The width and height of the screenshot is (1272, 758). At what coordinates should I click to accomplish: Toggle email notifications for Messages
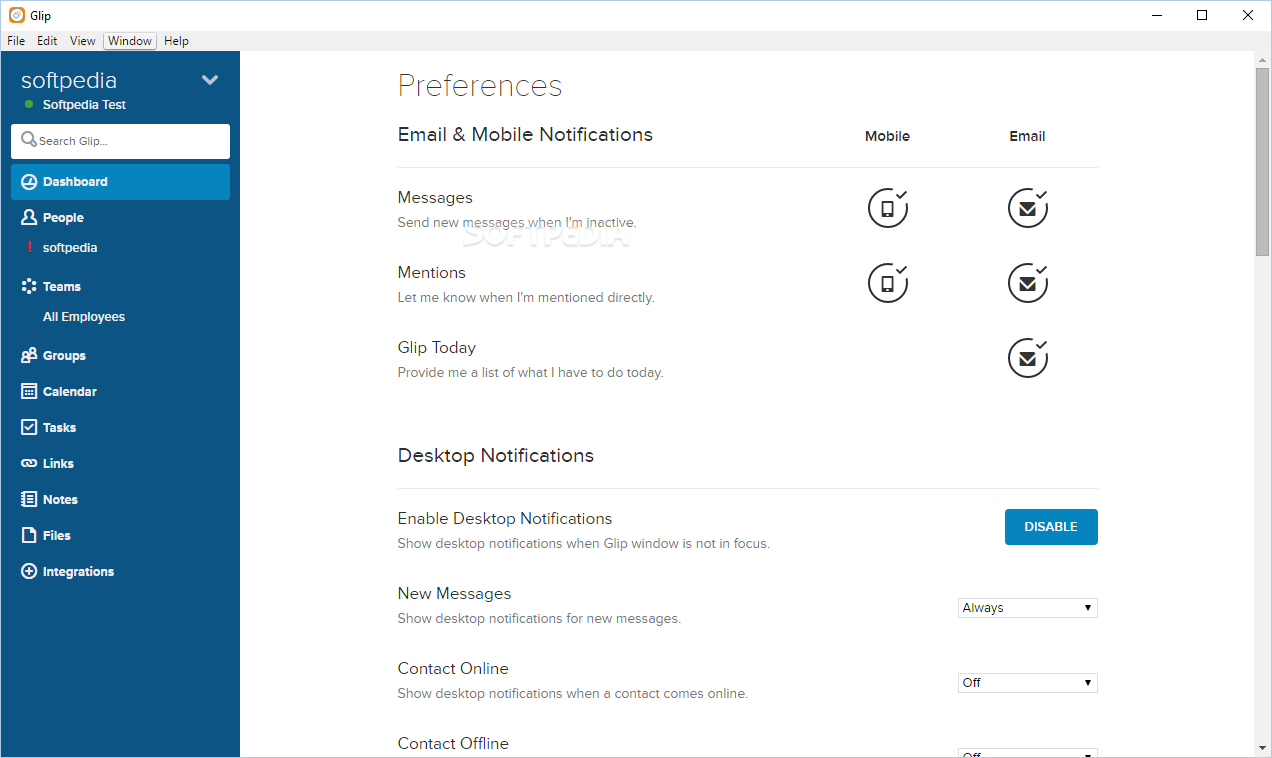[x=1028, y=208]
